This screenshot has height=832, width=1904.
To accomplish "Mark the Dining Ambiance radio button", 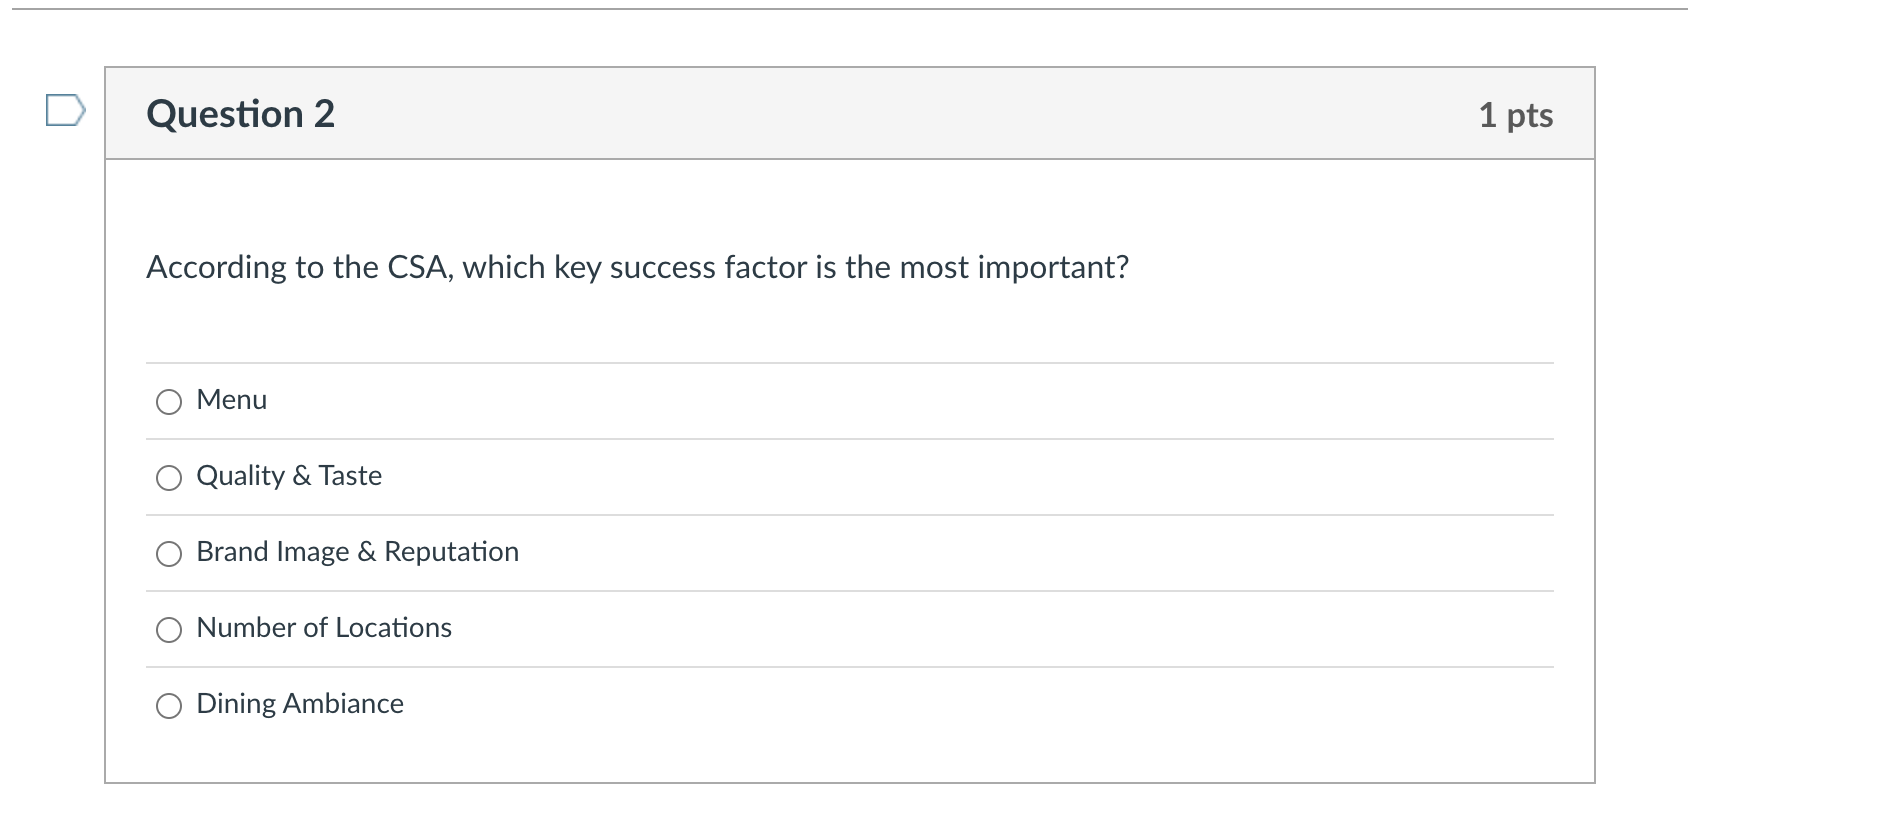I will point(169,706).
